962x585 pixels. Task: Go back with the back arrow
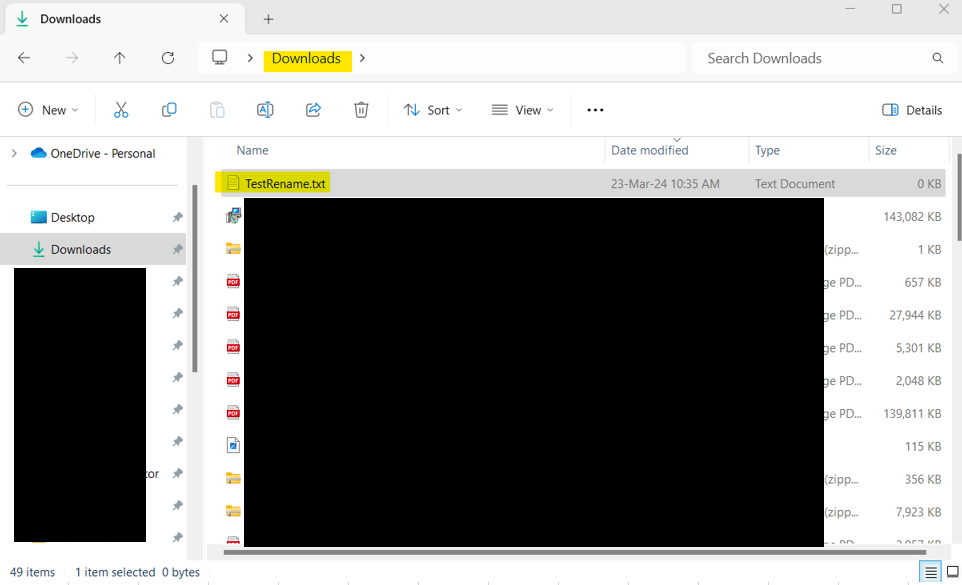24,58
